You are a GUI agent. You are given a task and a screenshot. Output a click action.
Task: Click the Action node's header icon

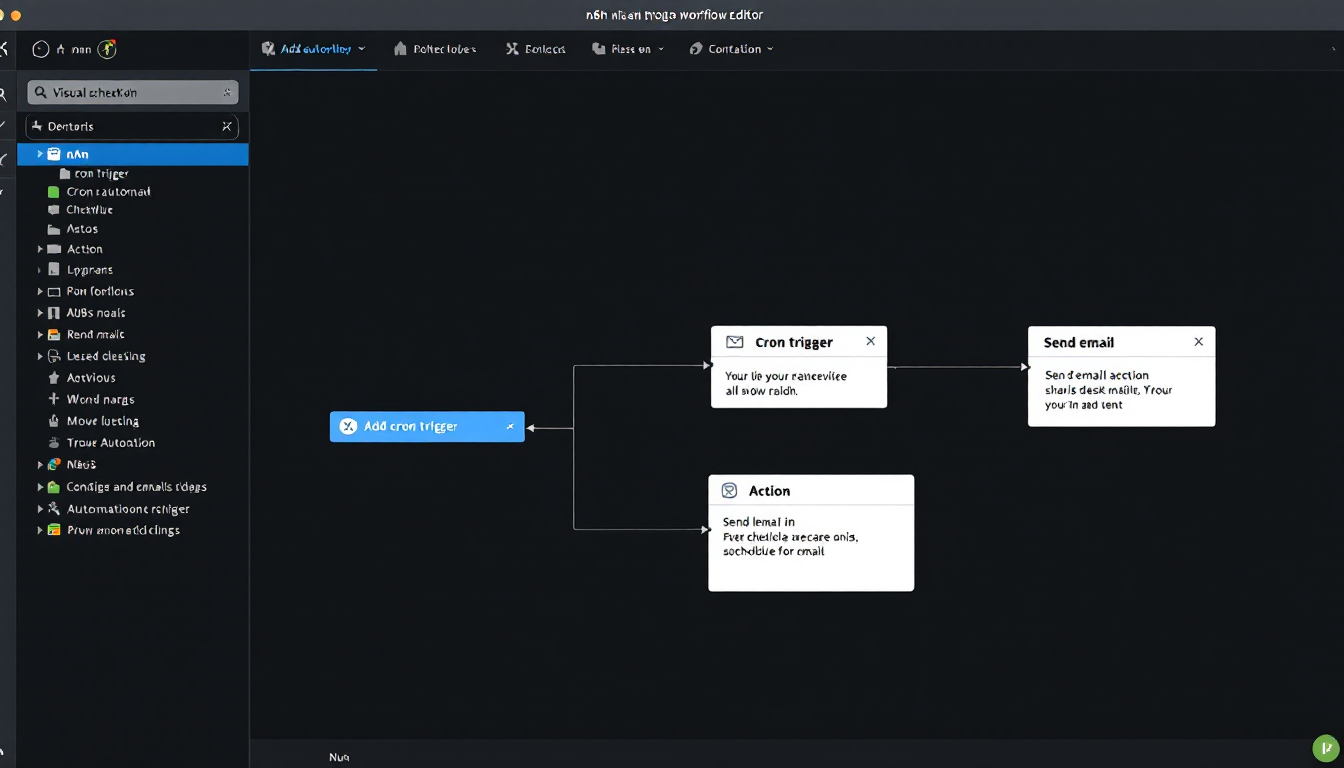coord(729,491)
